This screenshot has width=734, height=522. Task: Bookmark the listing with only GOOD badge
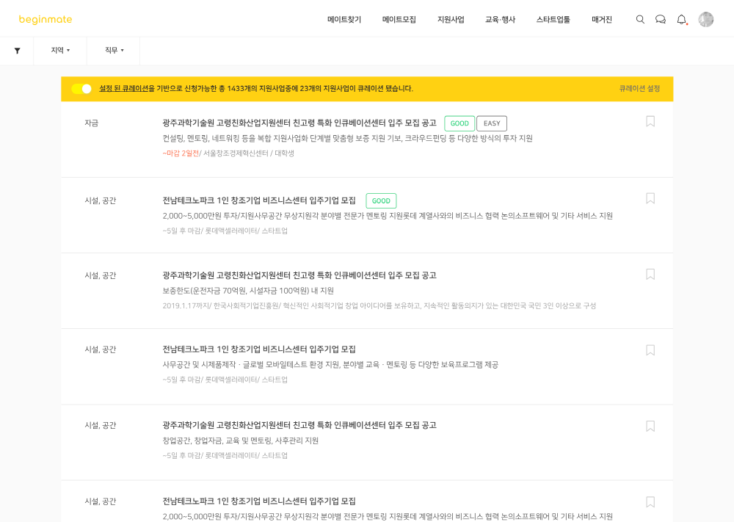pyautogui.click(x=650, y=198)
